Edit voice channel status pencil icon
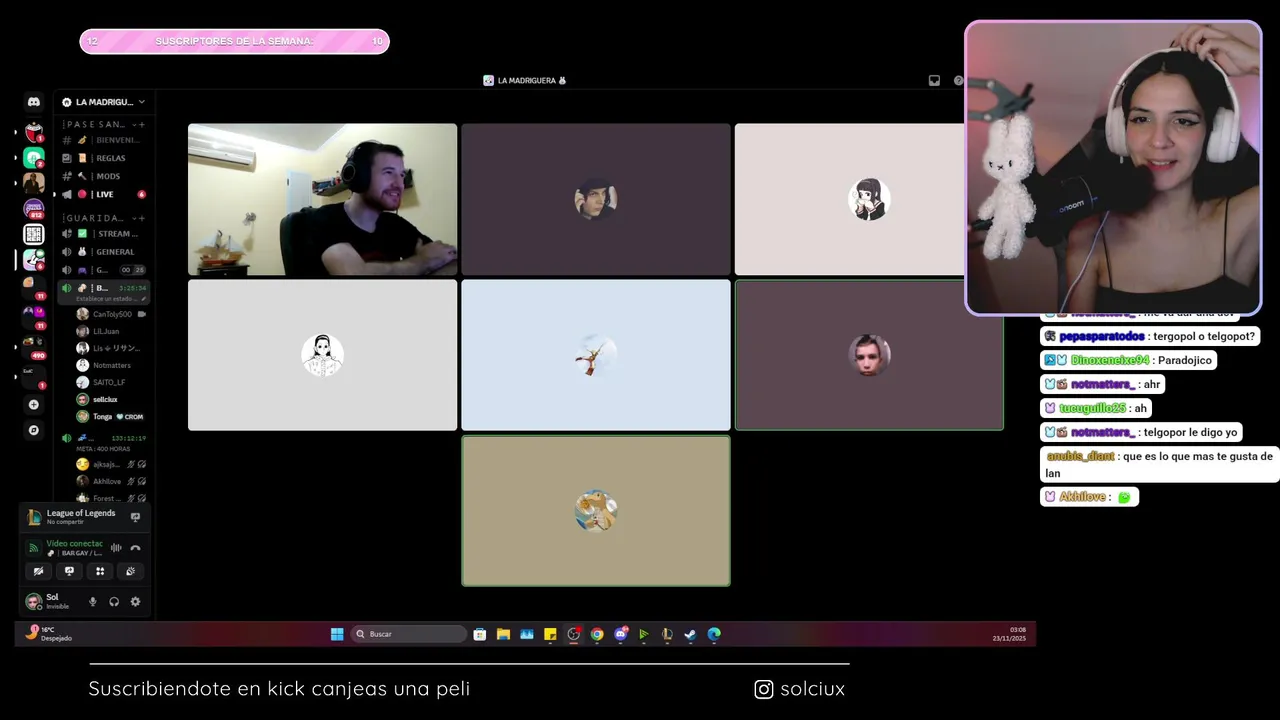1280x720 pixels. coord(144,299)
